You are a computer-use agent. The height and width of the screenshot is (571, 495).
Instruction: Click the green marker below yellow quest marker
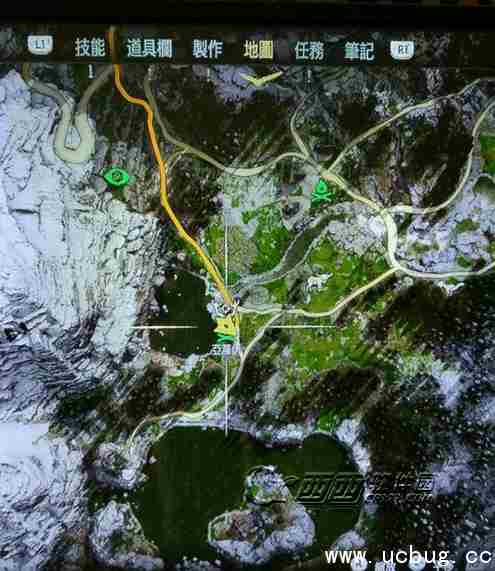click(x=223, y=338)
